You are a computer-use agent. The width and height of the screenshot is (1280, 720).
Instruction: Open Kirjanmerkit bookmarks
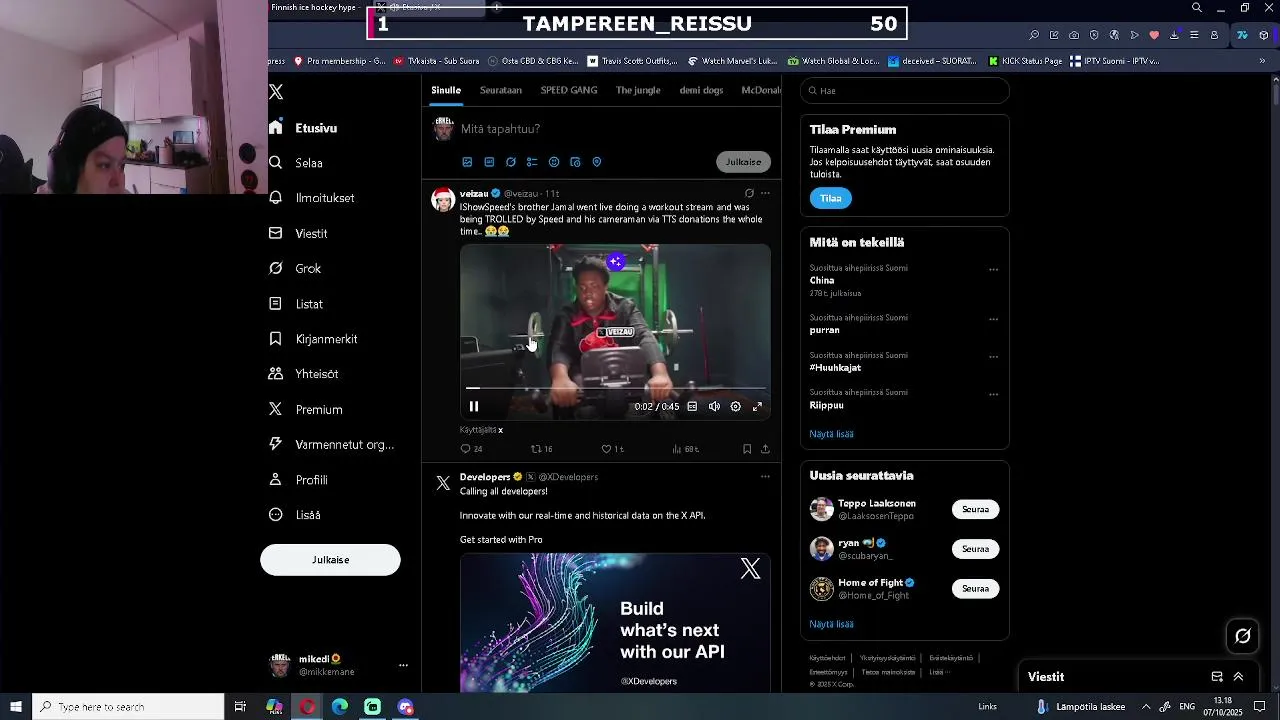click(x=313, y=339)
